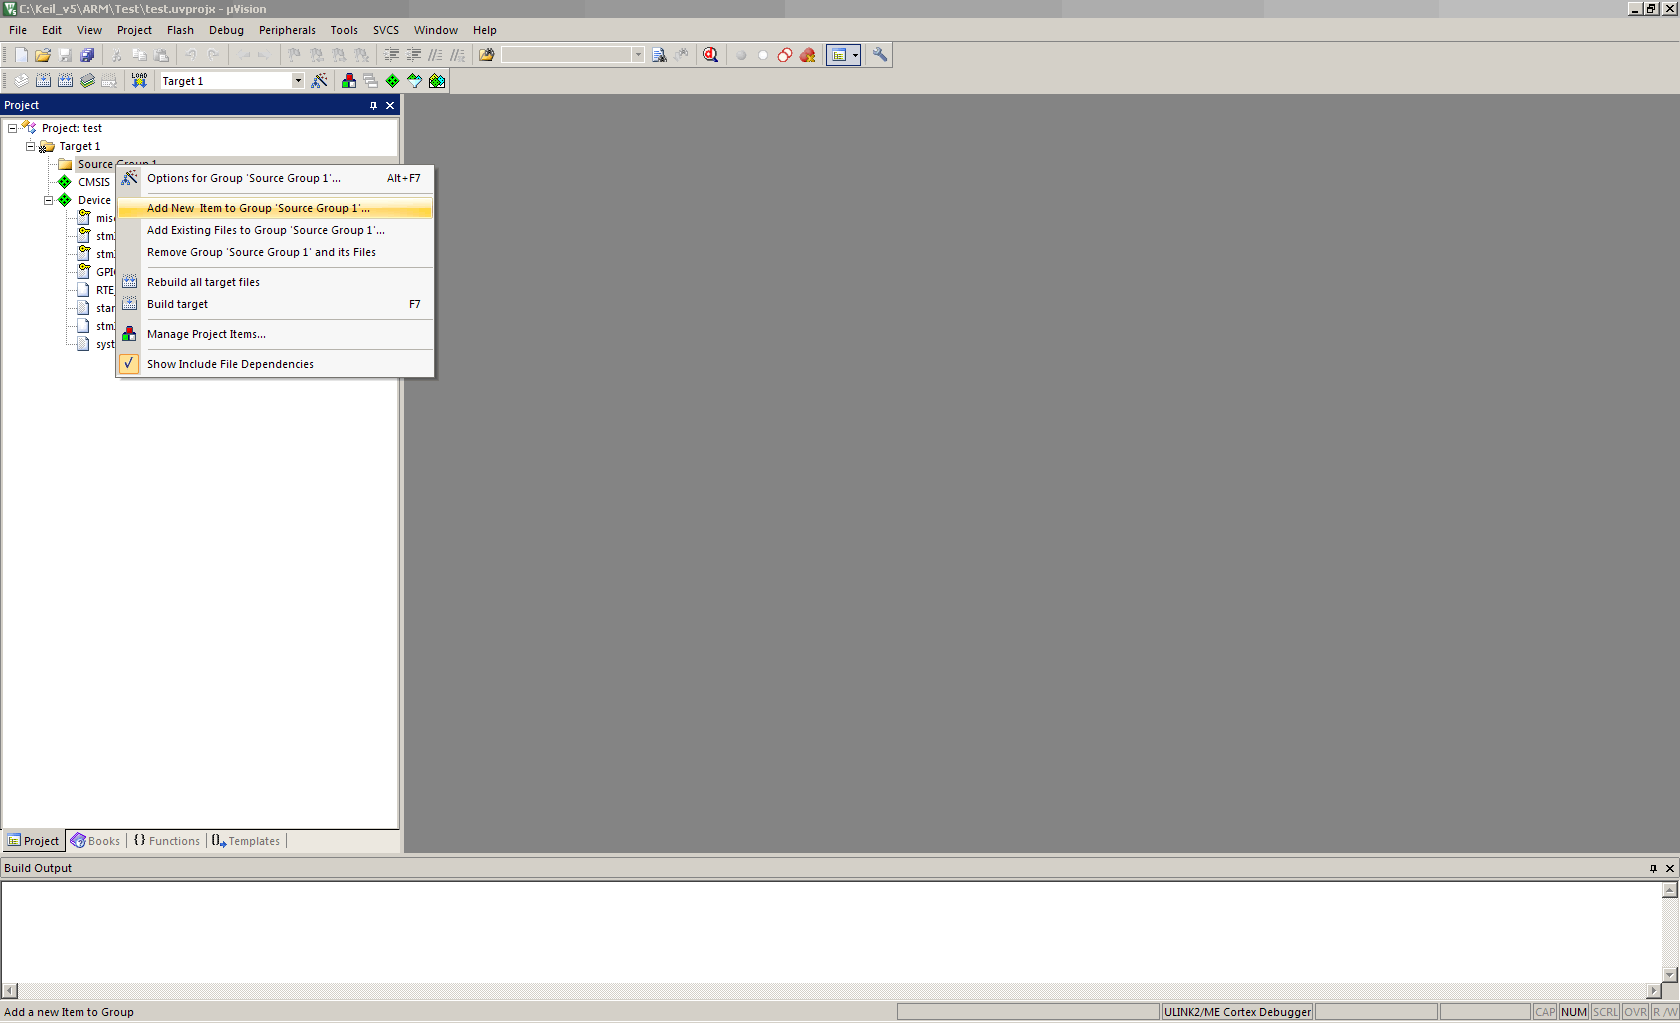Click the New file toolbar icon

21,55
